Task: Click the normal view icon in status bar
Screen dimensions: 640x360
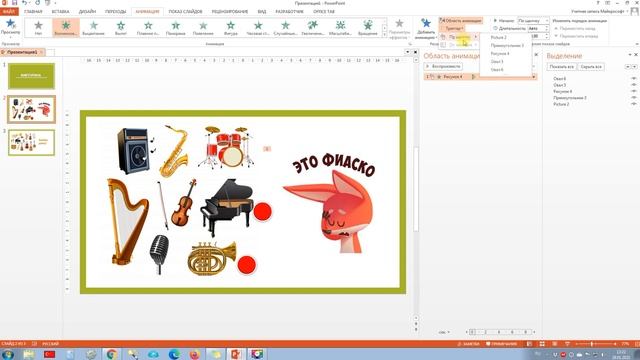Action: [x=529, y=344]
